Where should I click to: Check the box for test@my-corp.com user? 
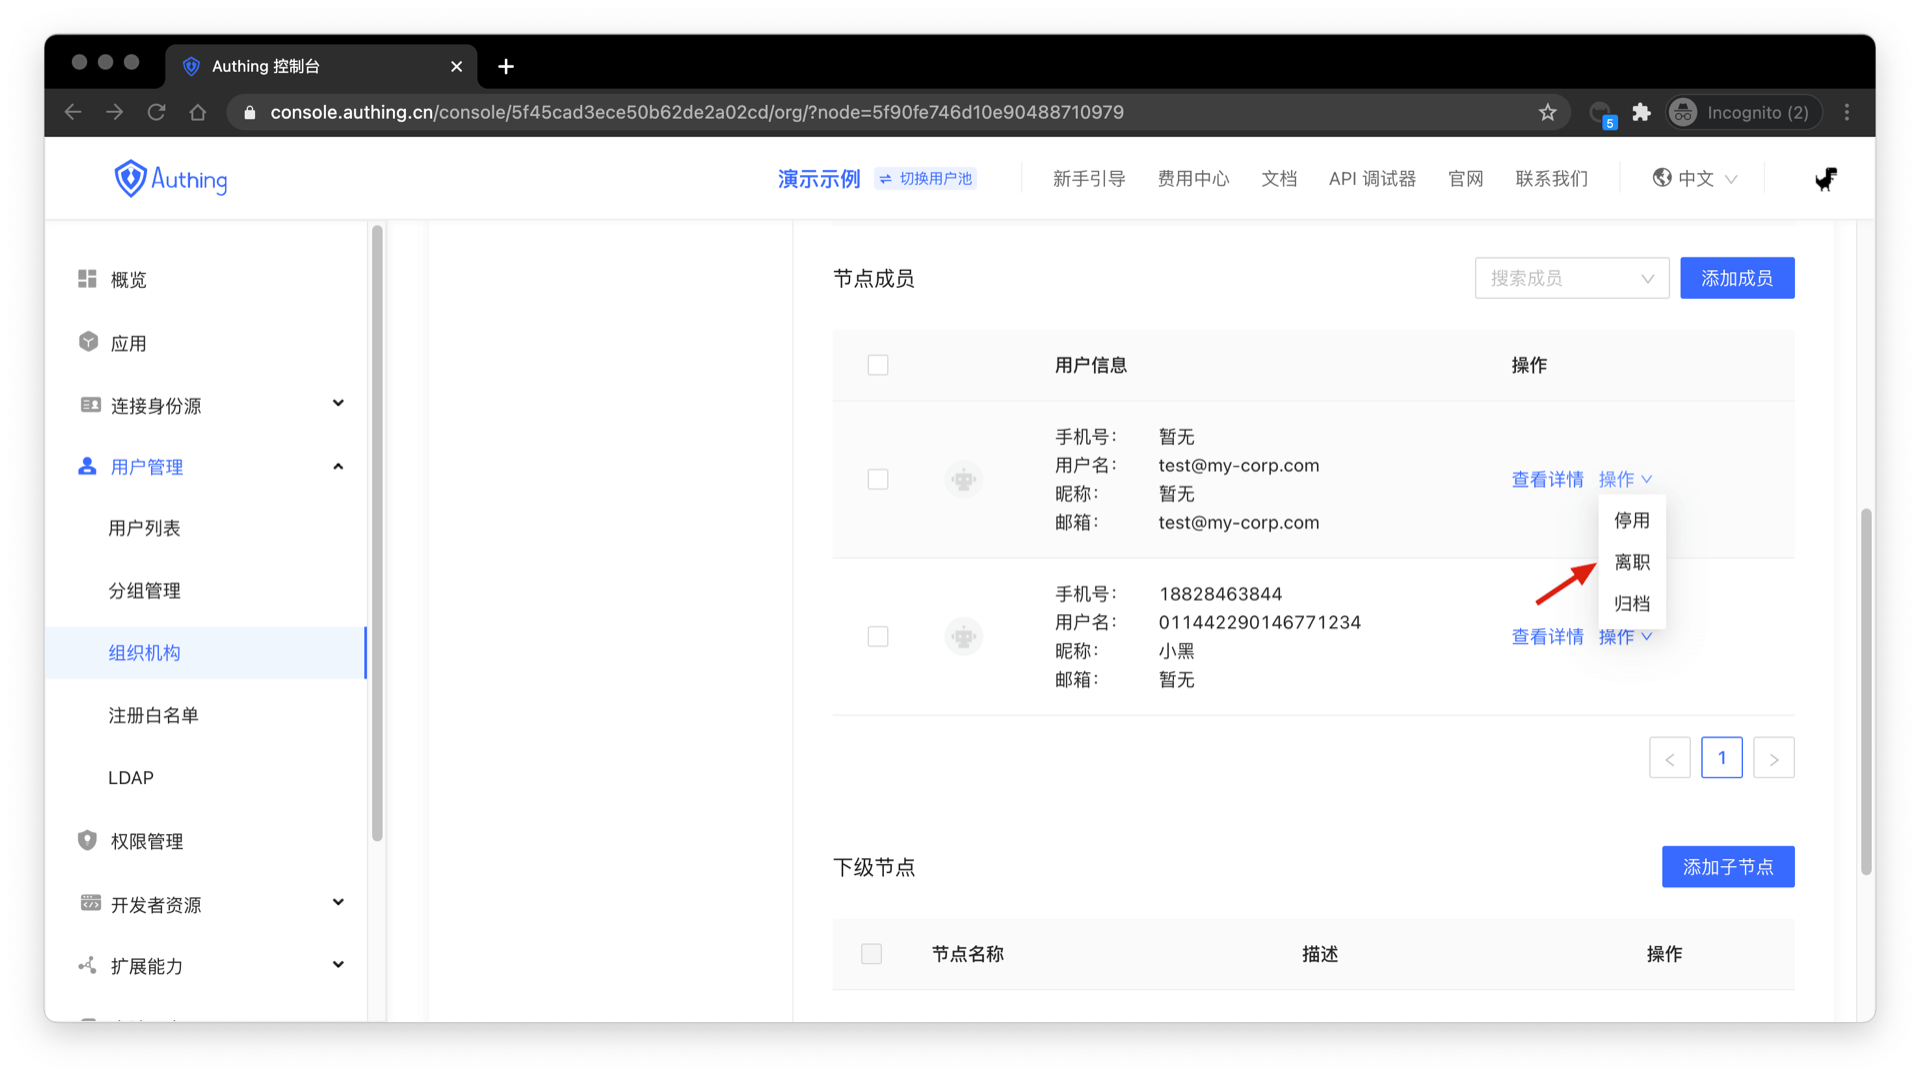(x=877, y=479)
